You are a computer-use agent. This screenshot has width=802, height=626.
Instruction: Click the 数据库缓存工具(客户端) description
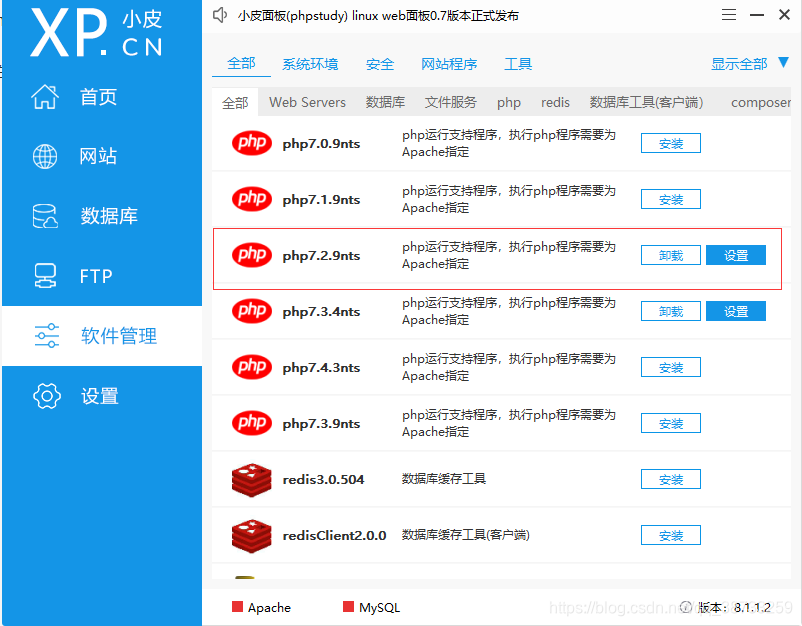(465, 535)
